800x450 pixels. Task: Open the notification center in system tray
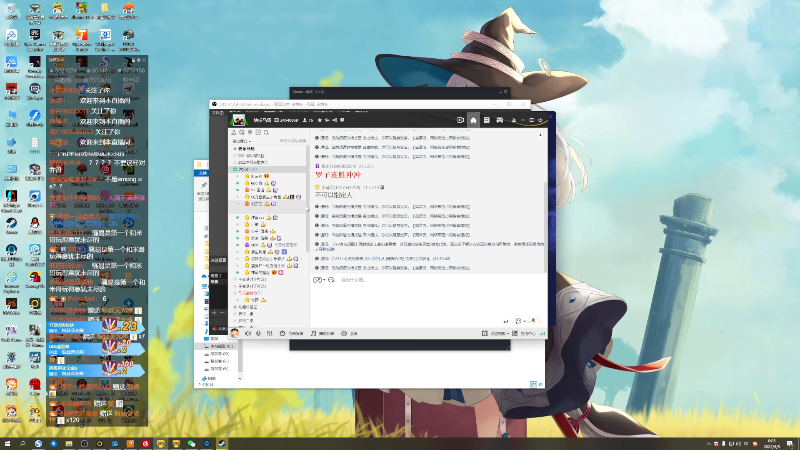click(790, 444)
